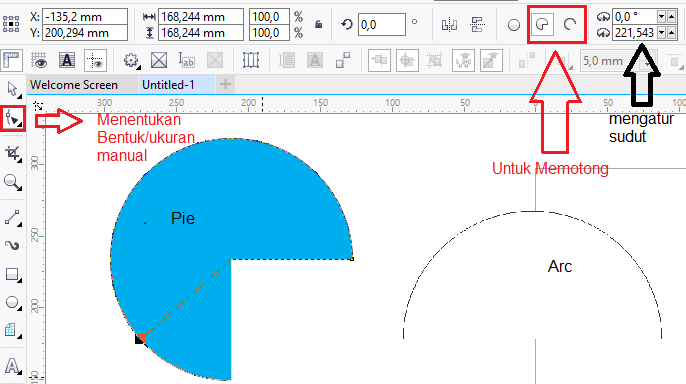
Task: Click the rotation angle 0,0 field
Action: coord(382,24)
